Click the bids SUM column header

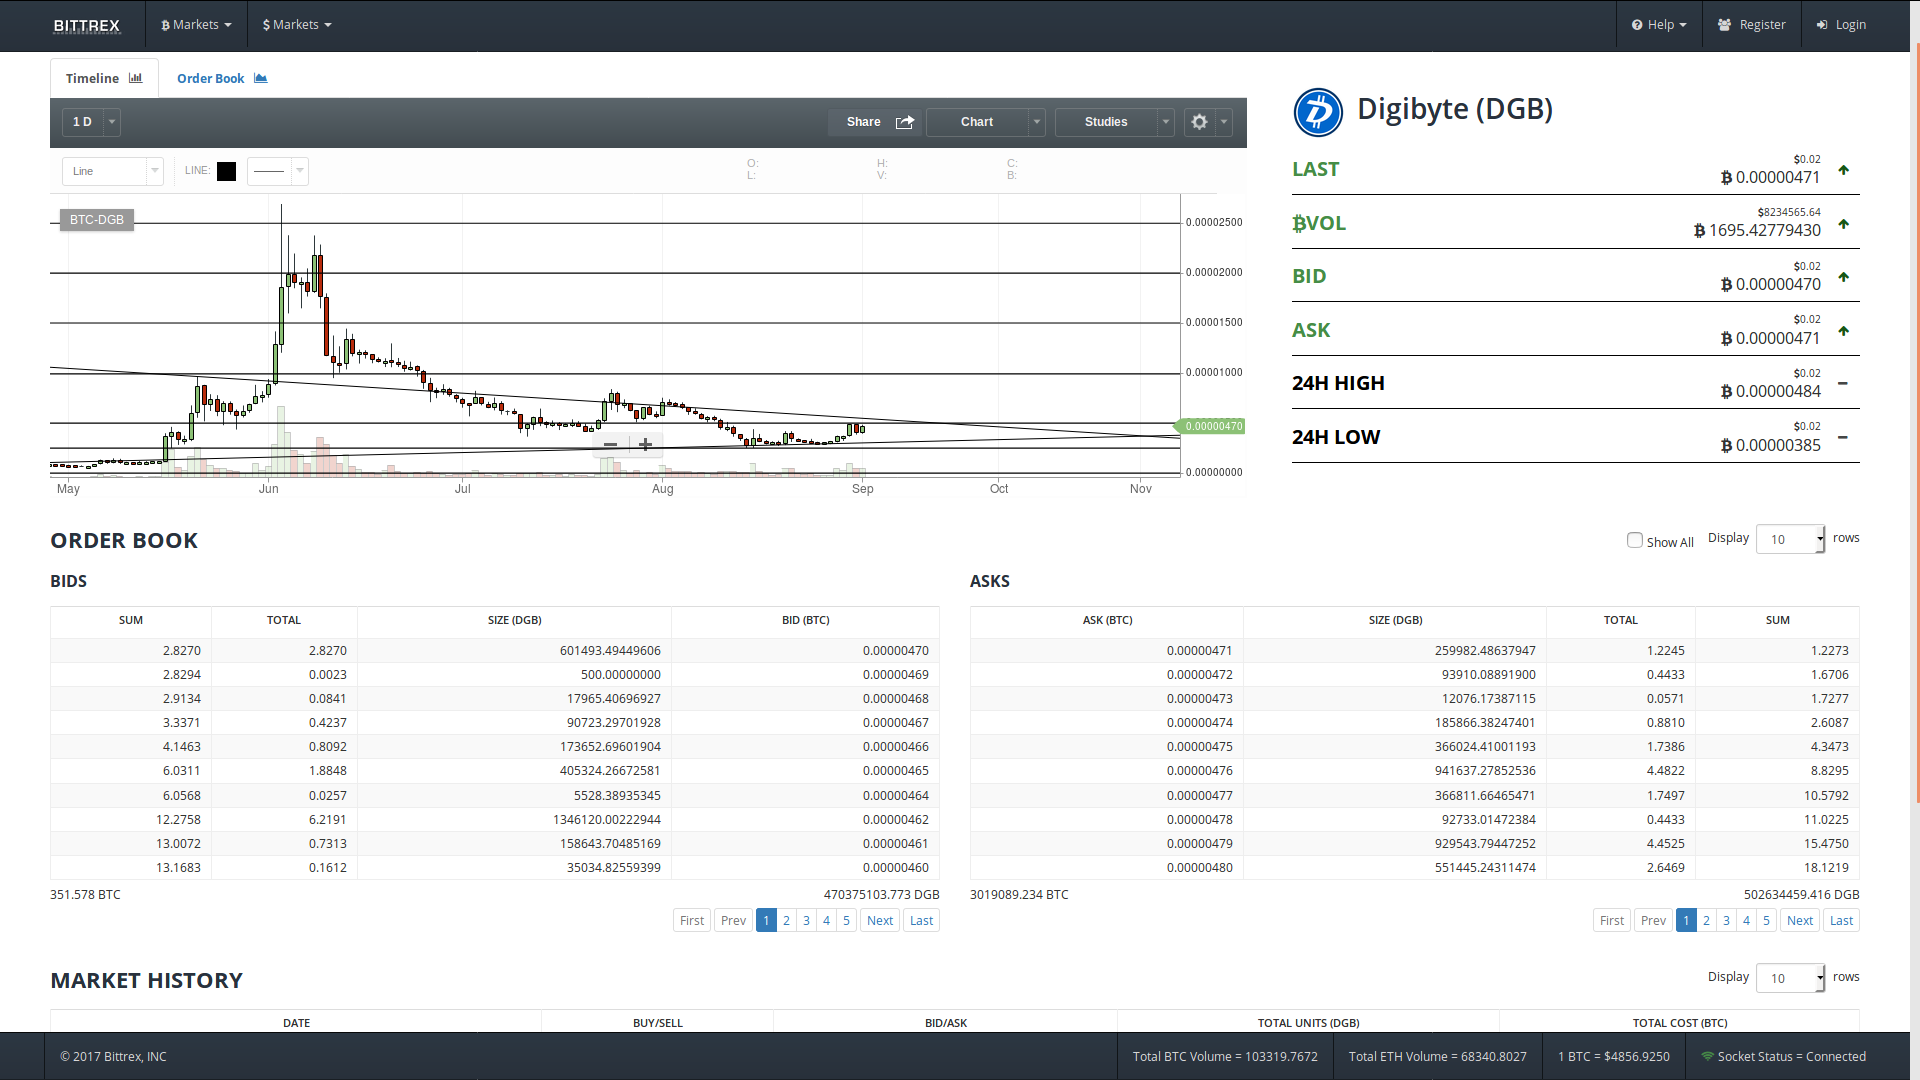coord(131,621)
